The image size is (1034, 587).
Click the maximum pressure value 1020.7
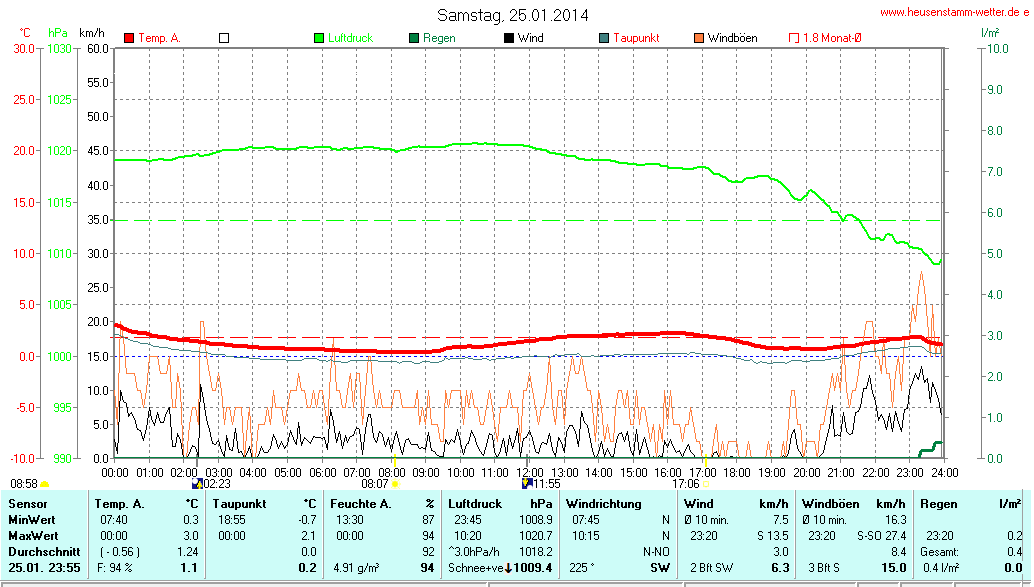pos(535,536)
